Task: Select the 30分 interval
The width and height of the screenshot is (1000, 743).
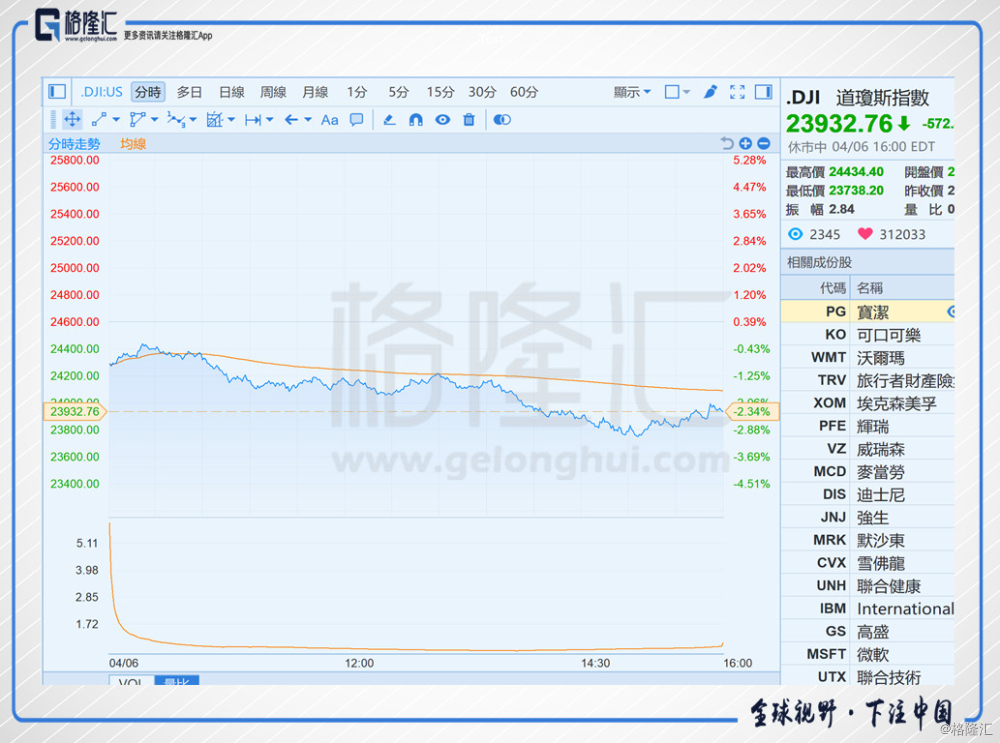Action: [x=482, y=92]
